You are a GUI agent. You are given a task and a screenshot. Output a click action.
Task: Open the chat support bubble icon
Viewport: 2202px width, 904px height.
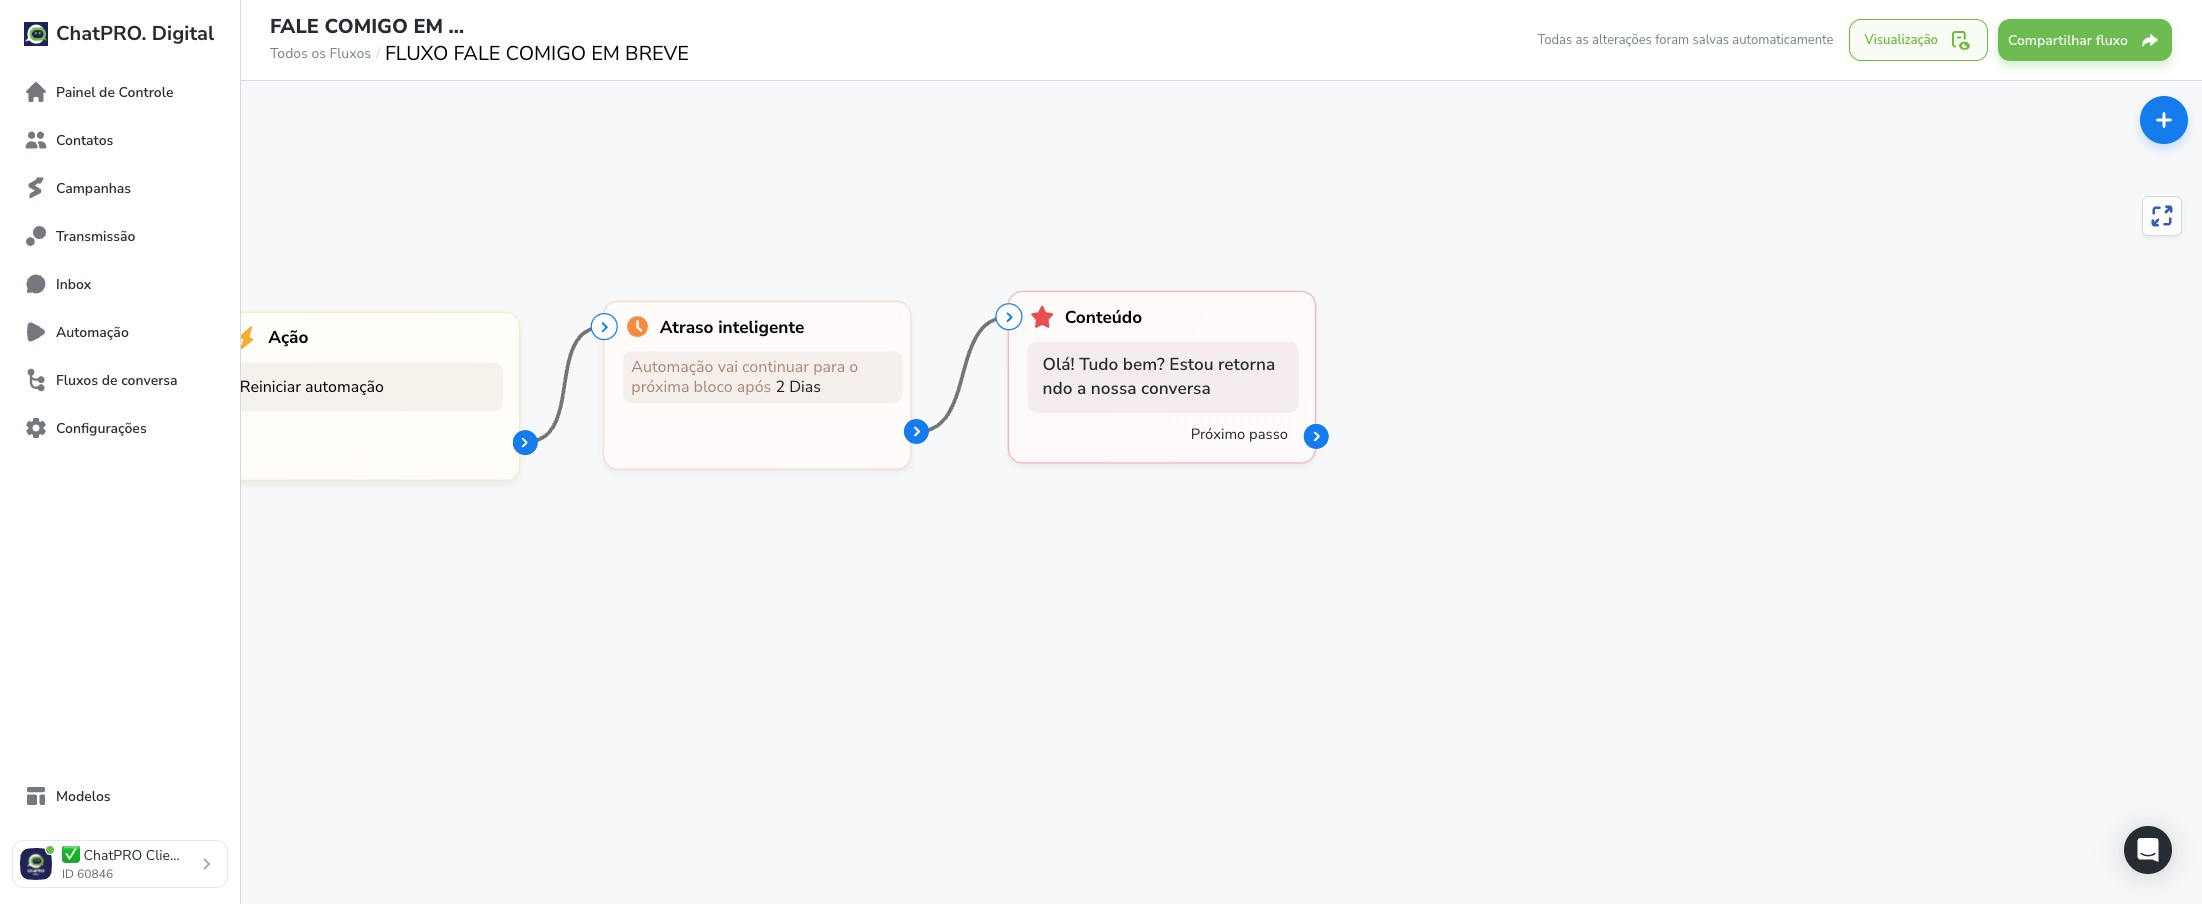pyautogui.click(x=2147, y=850)
